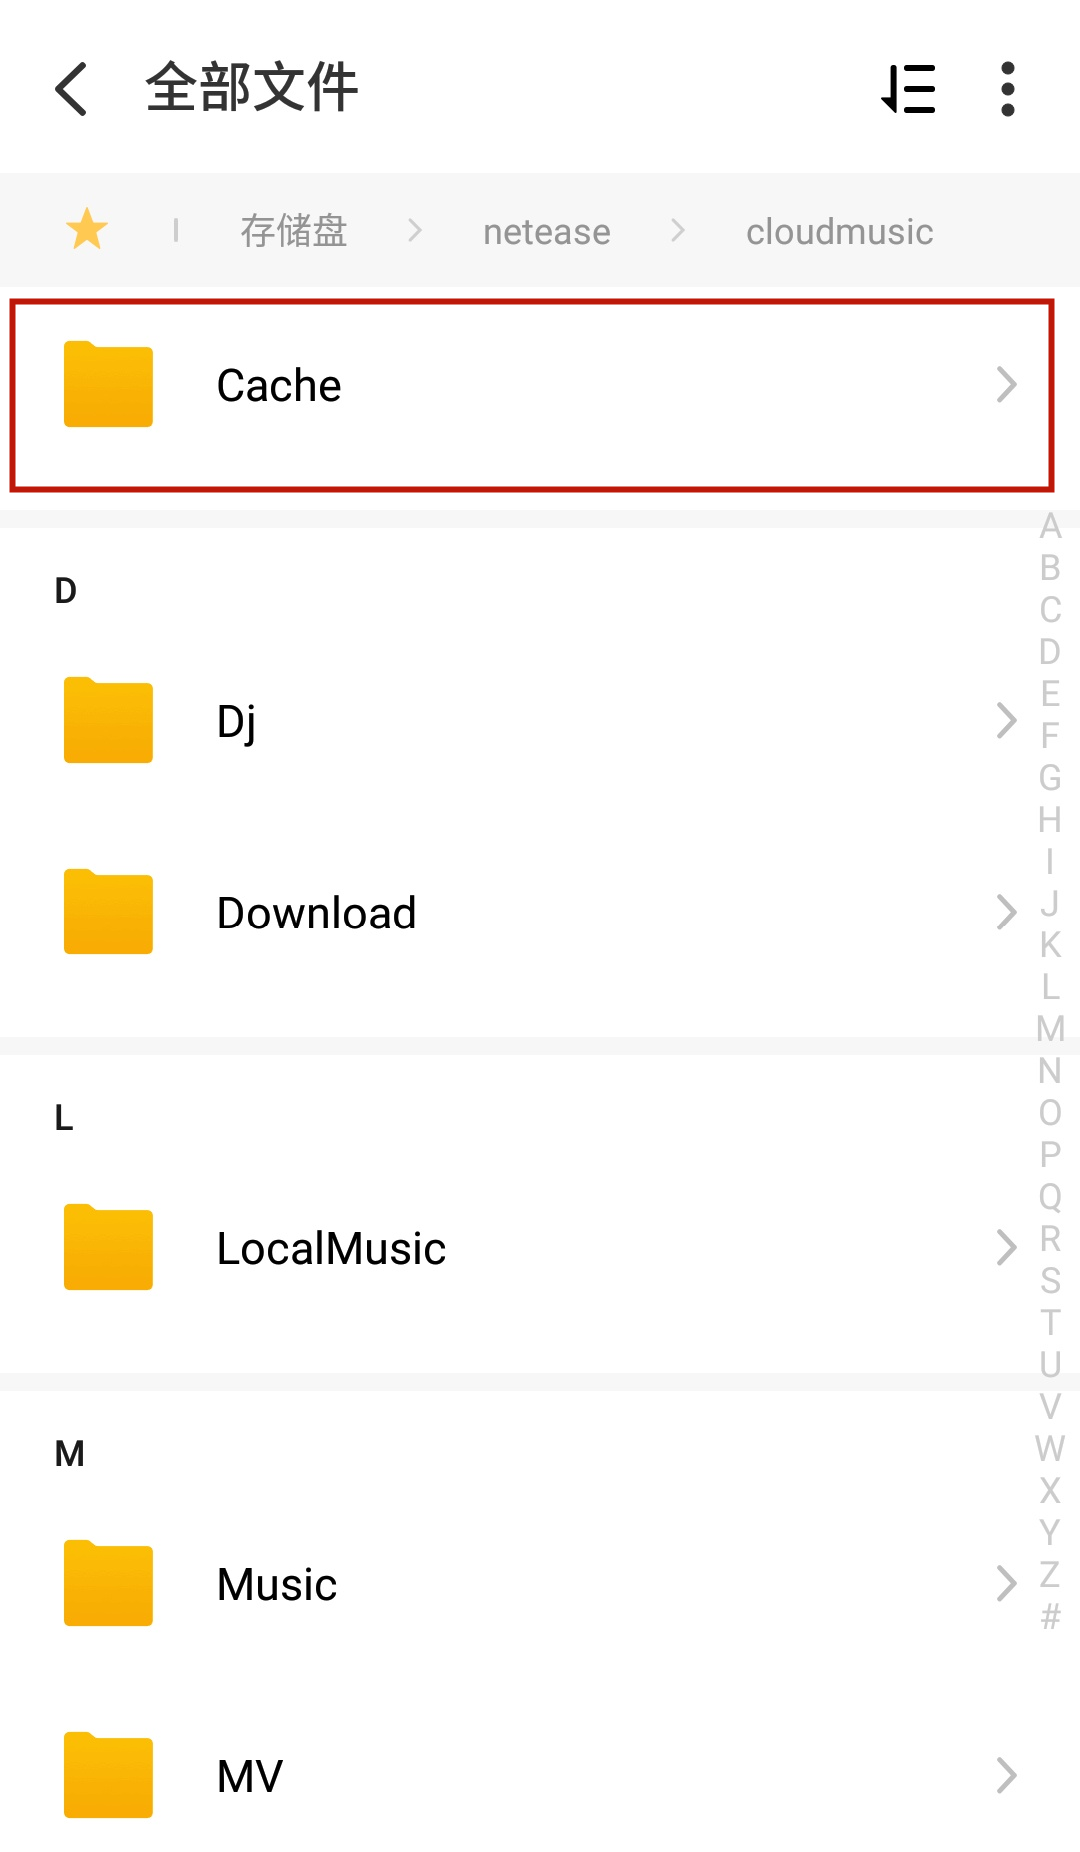
Task: Open the LocalMusic folder name
Action: point(331,1248)
